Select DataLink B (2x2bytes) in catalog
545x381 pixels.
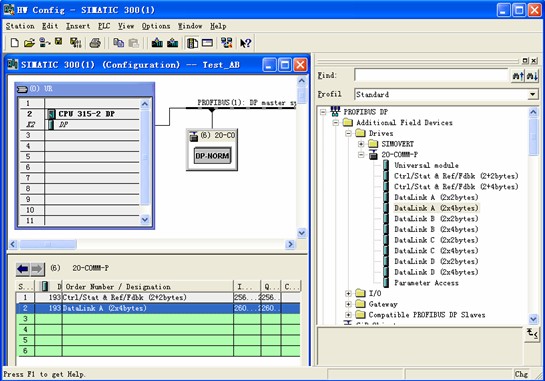click(x=436, y=219)
